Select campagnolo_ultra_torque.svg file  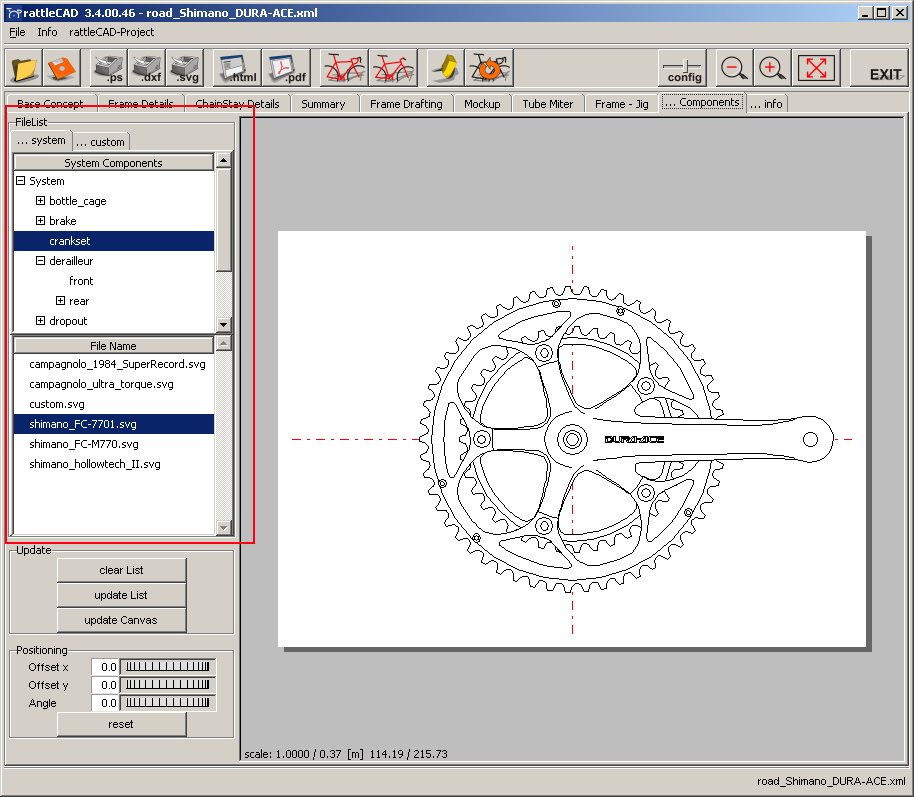click(x=114, y=384)
